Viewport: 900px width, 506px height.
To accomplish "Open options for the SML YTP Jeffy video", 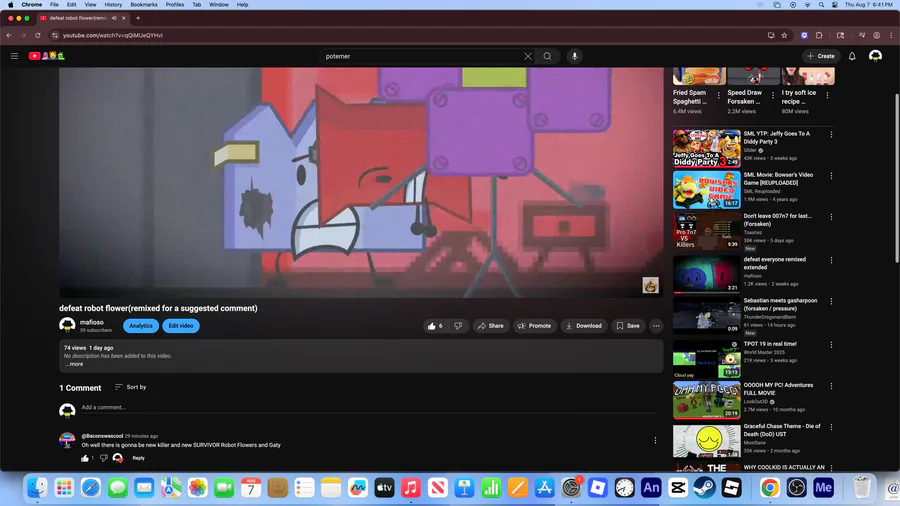I will [x=831, y=135].
